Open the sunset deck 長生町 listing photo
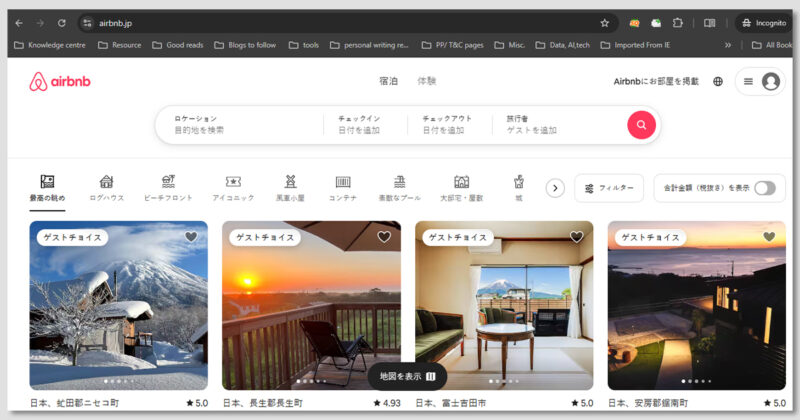Image resolution: width=800 pixels, height=420 pixels. [311, 305]
